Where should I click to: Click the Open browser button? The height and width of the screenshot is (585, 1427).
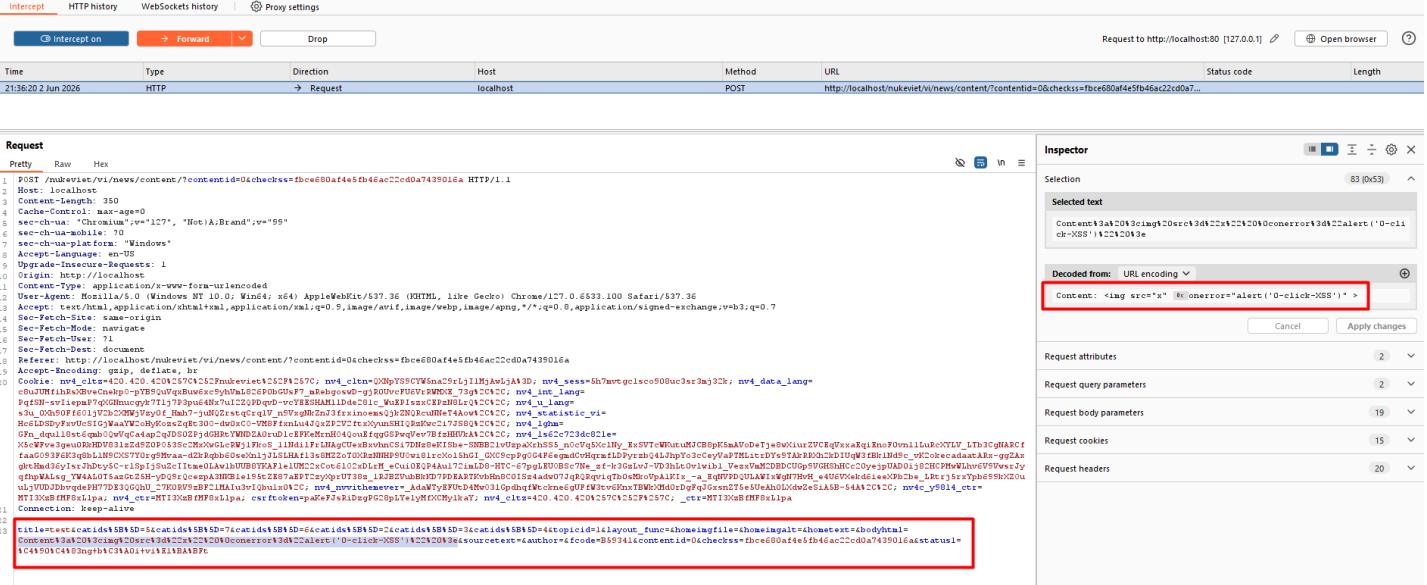1341,39
